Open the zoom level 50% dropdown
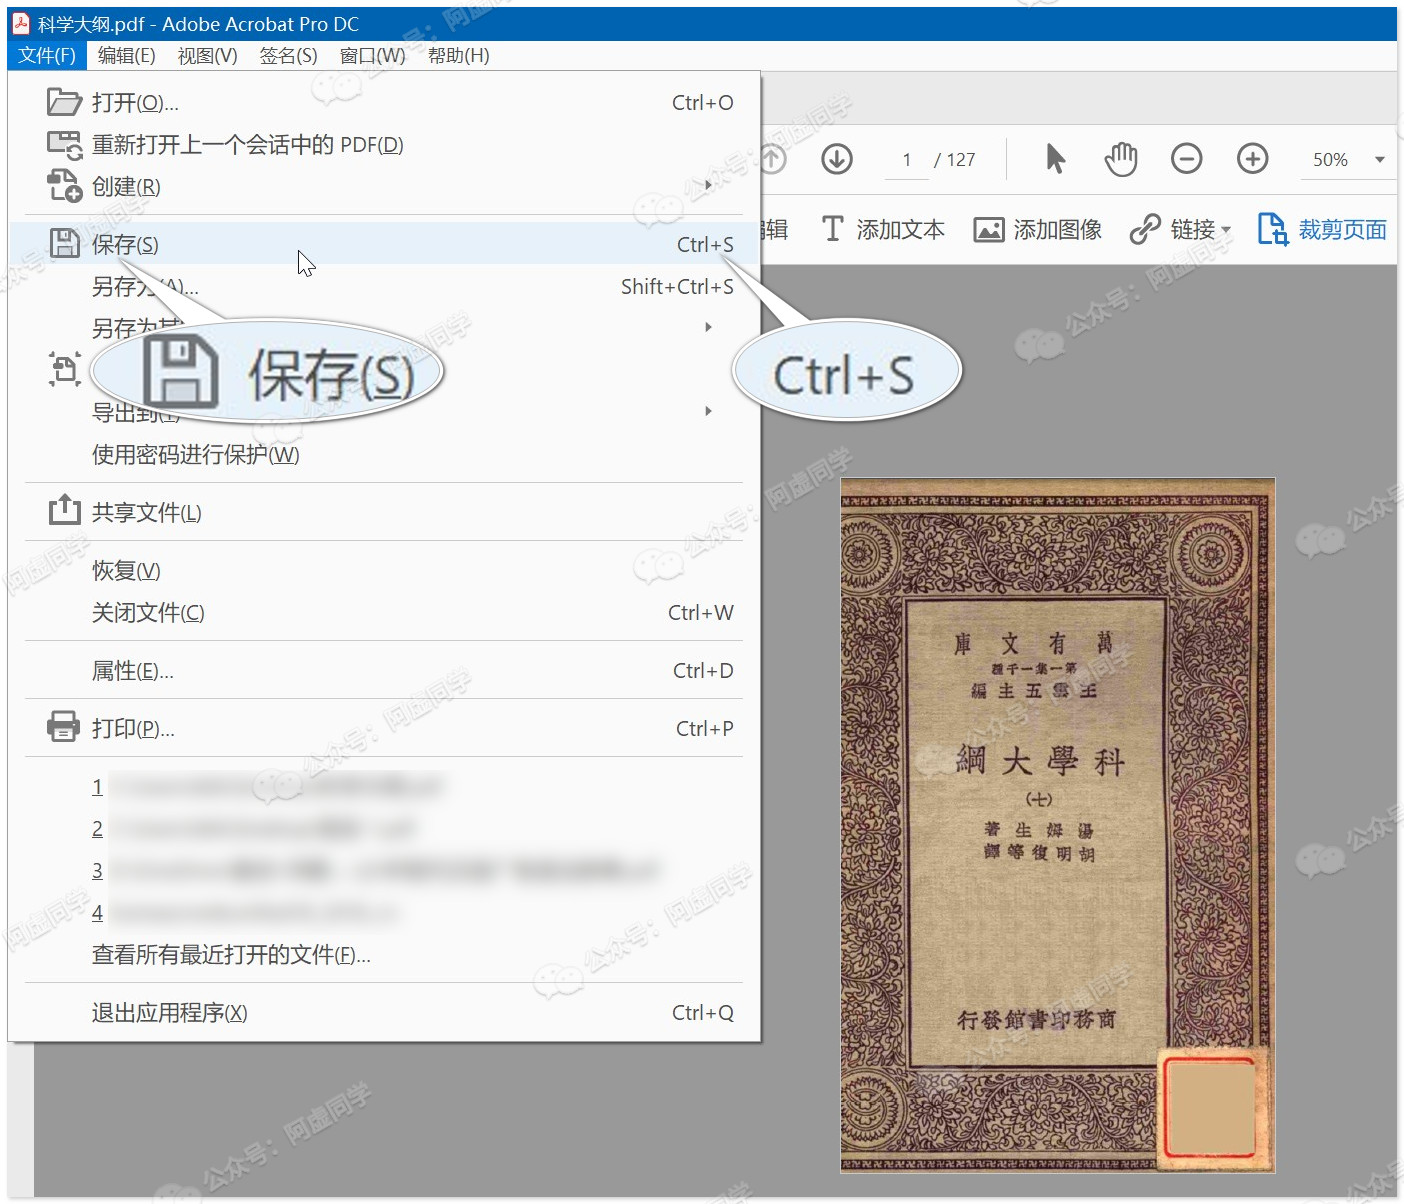 tap(1346, 158)
